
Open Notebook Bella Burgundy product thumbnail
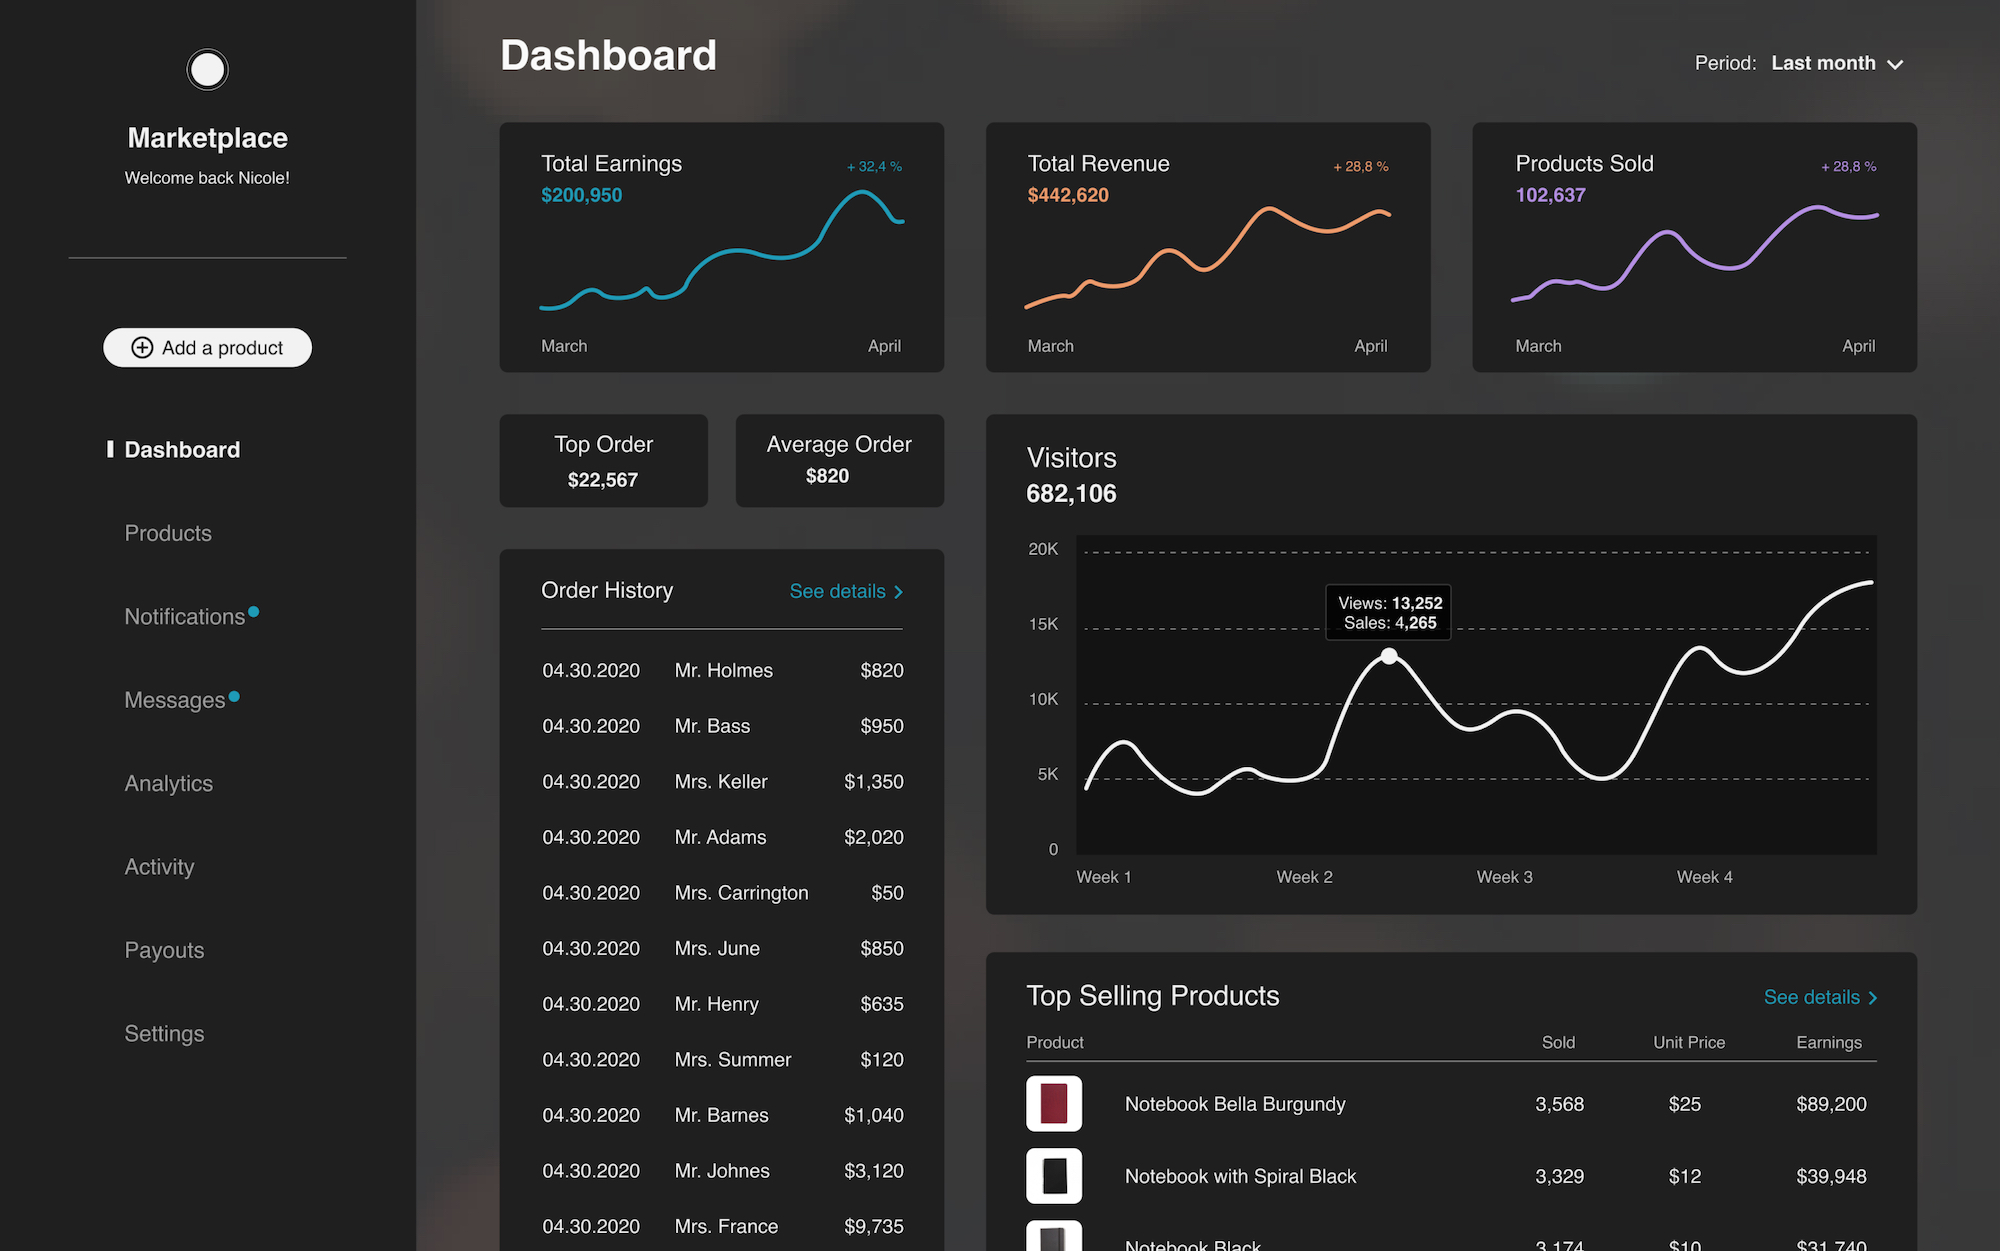tap(1054, 1103)
